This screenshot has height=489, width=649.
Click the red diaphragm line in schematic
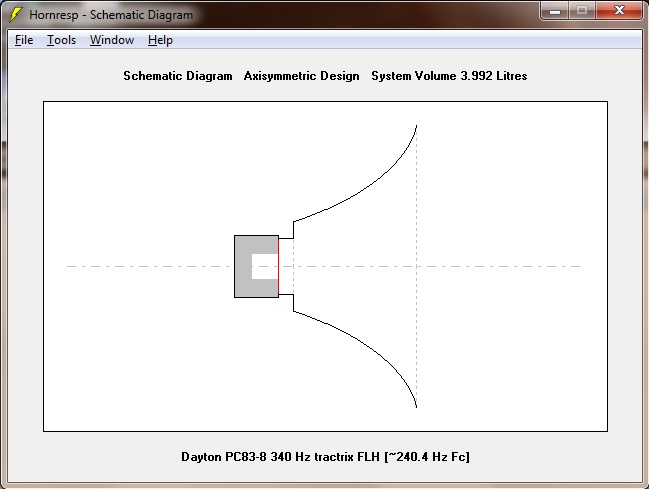279,266
